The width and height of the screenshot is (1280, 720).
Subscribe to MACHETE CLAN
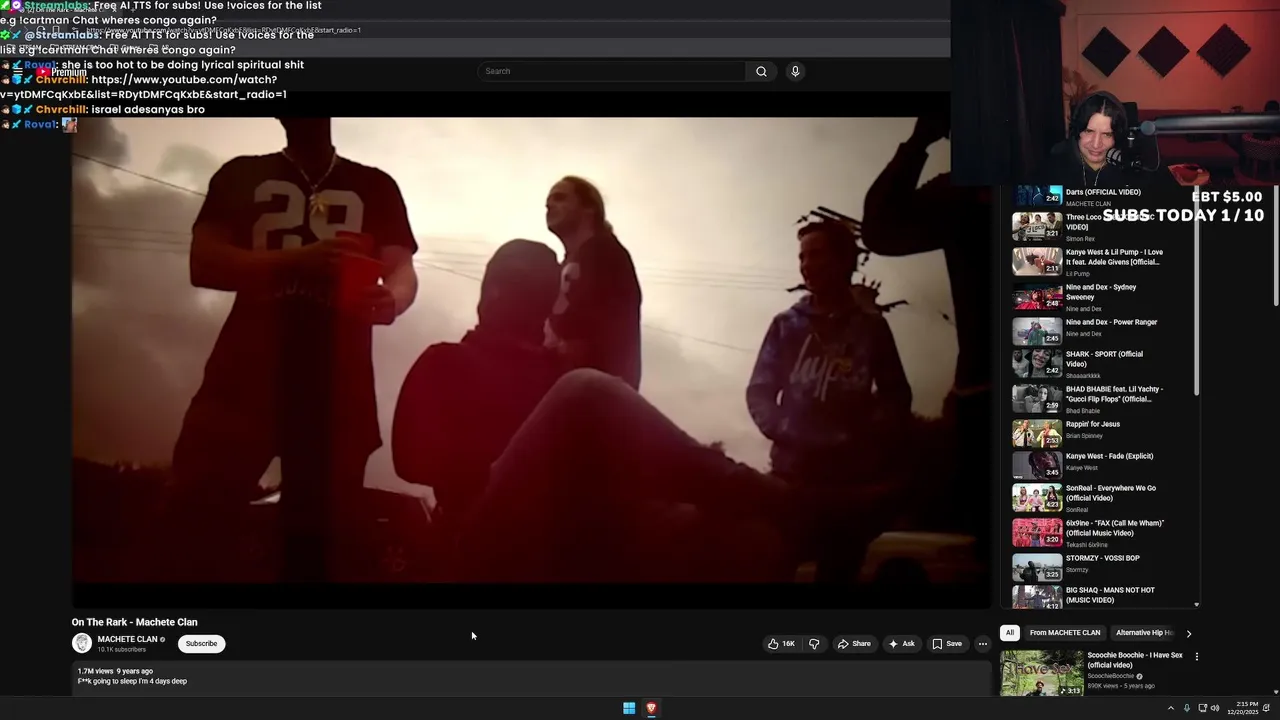click(201, 644)
